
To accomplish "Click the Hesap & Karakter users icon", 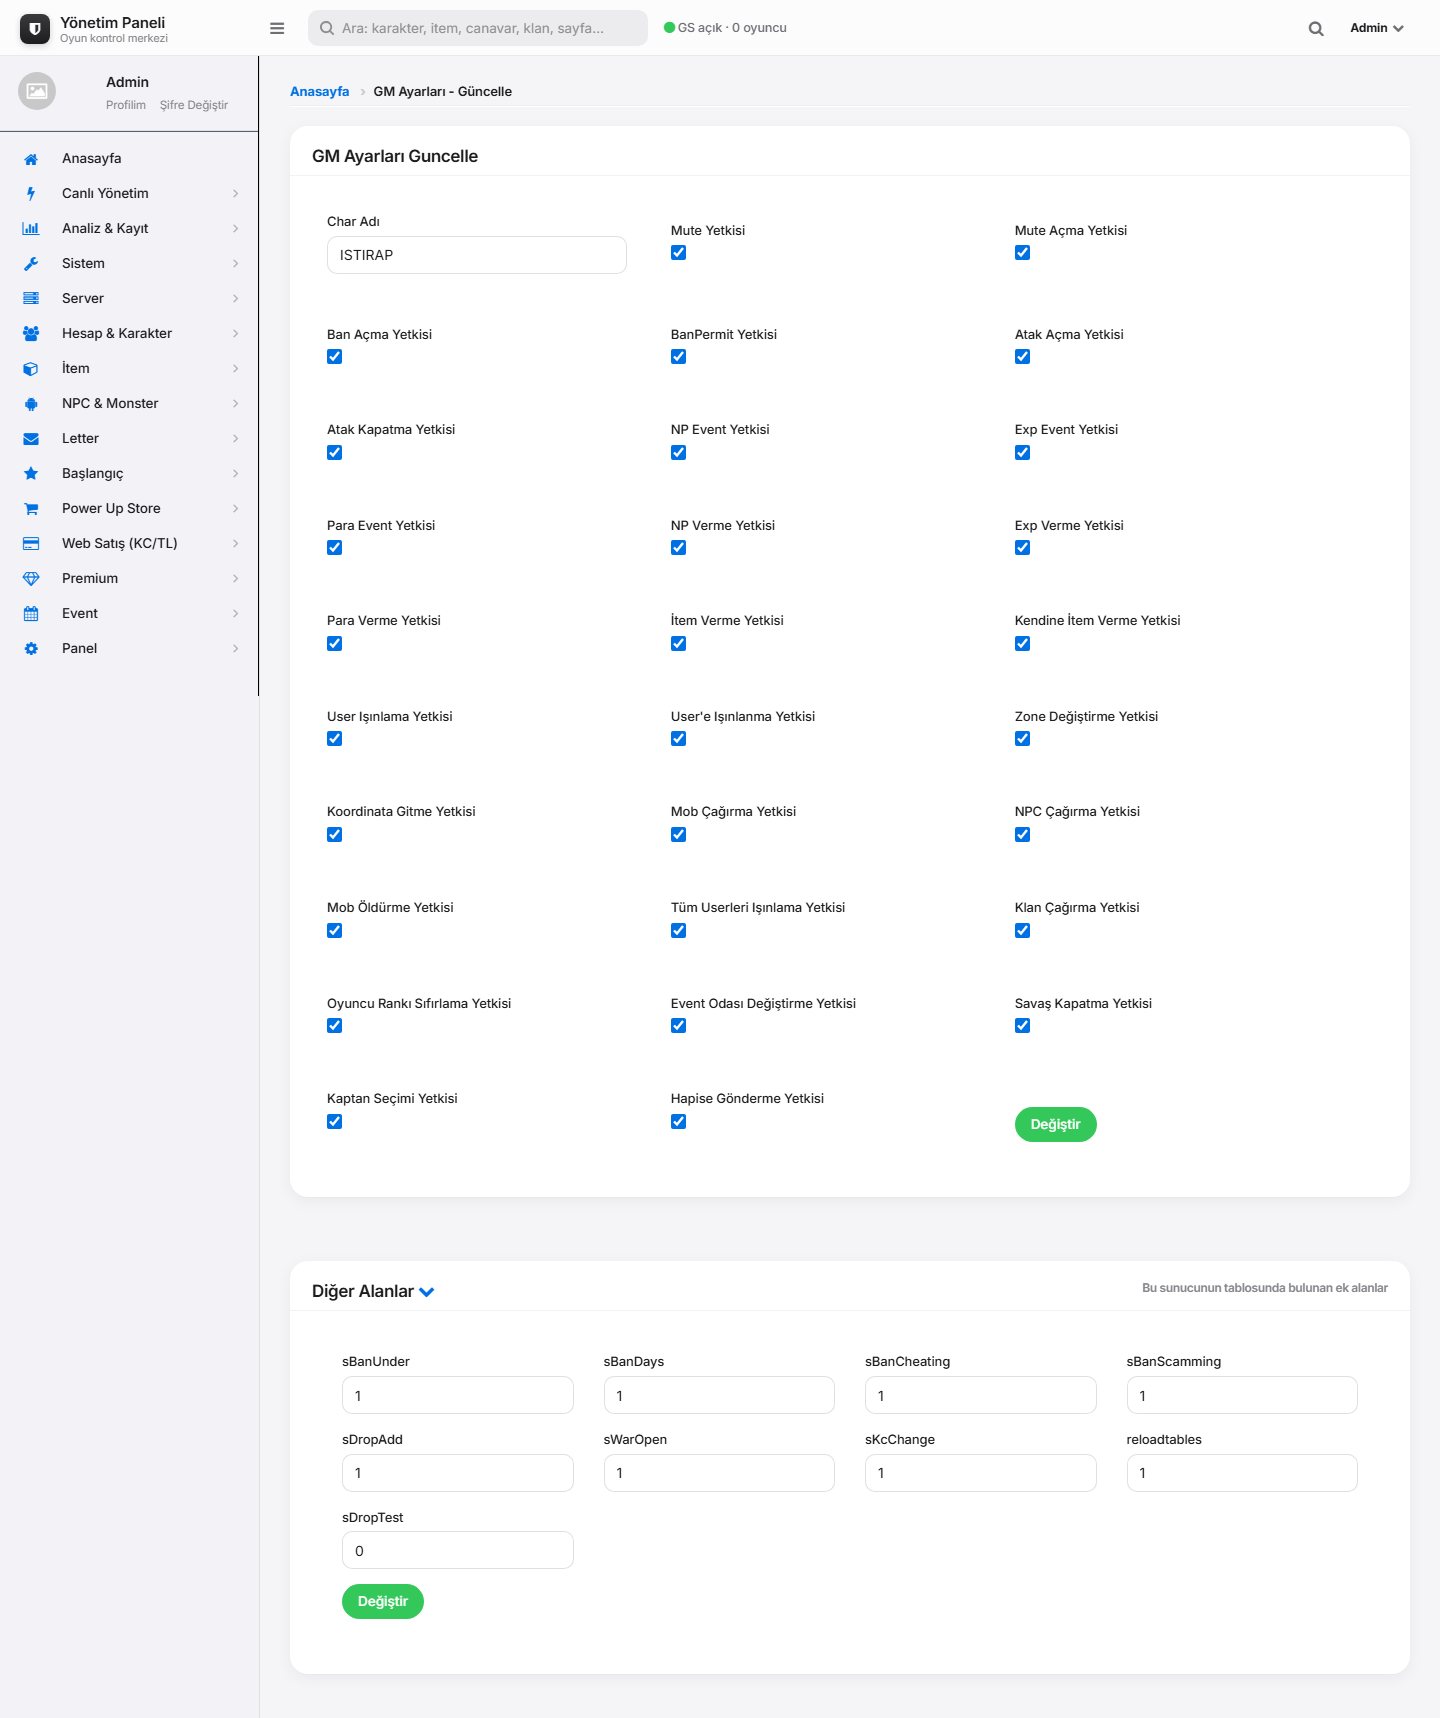I will point(31,334).
